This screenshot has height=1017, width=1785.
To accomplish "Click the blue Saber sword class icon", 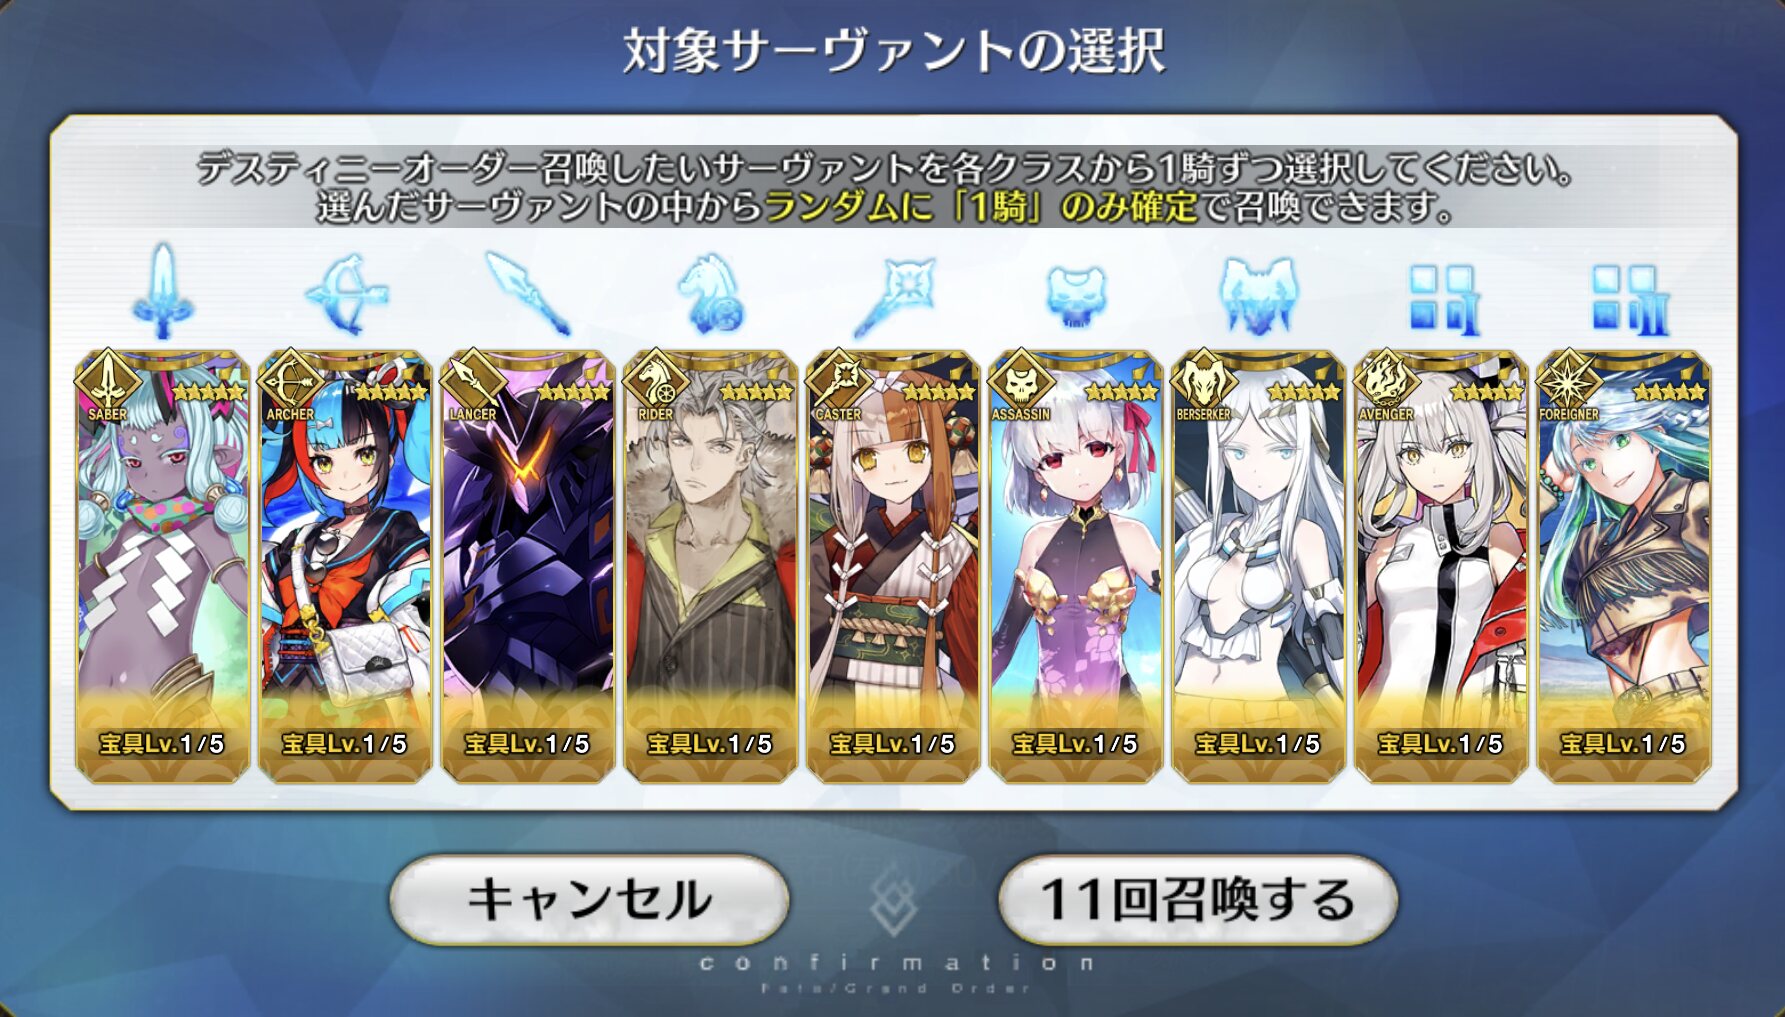I will point(163,292).
